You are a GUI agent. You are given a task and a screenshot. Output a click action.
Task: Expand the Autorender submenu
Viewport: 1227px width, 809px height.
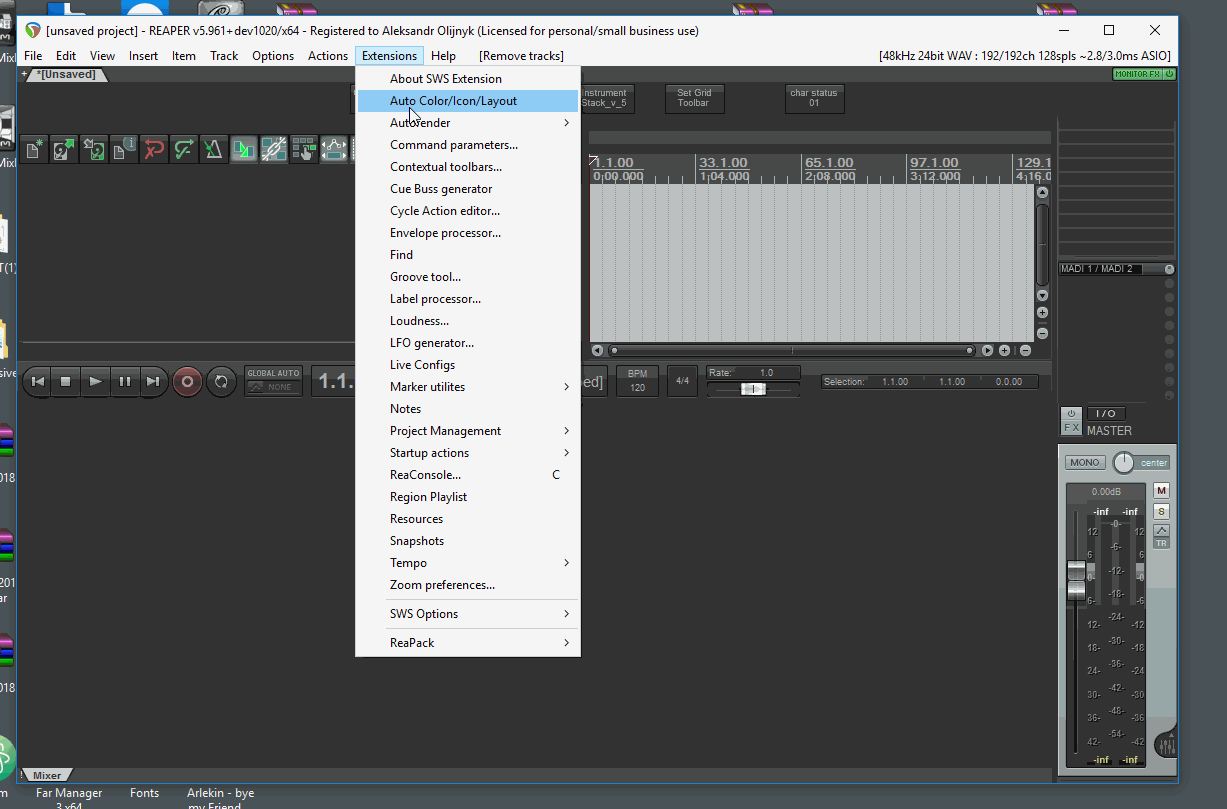(x=468, y=123)
